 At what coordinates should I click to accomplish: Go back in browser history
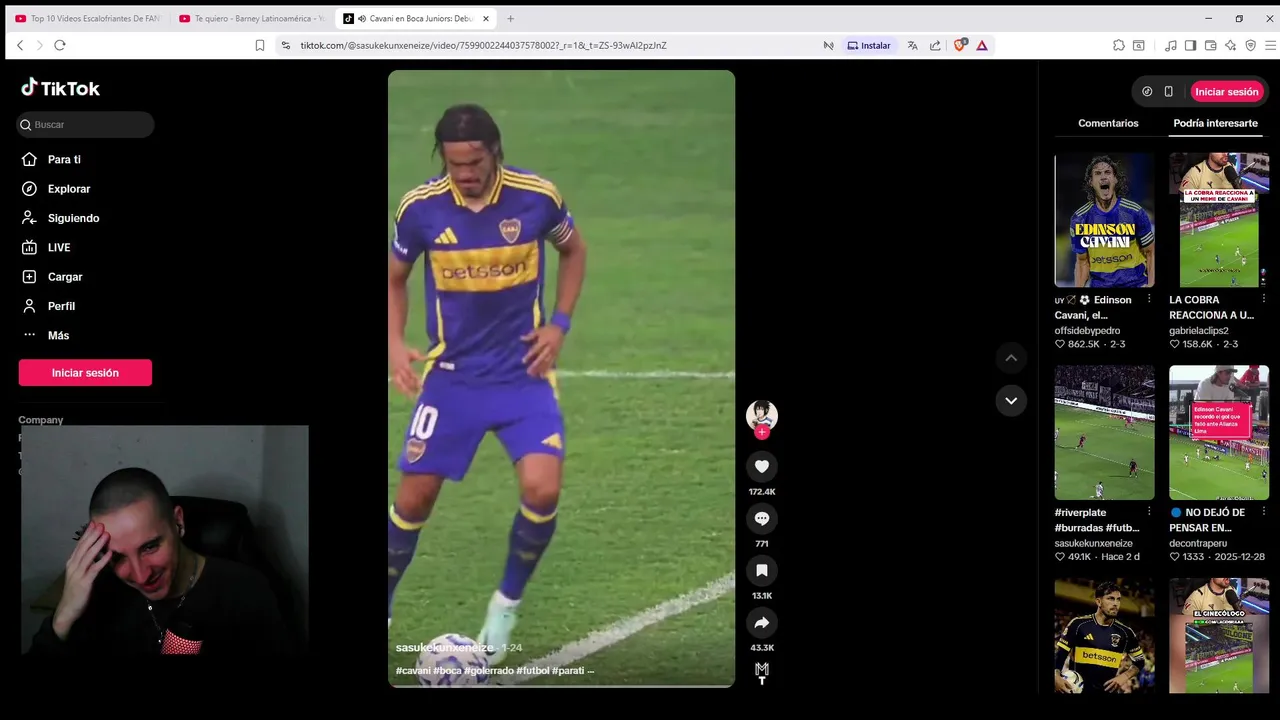(20, 45)
